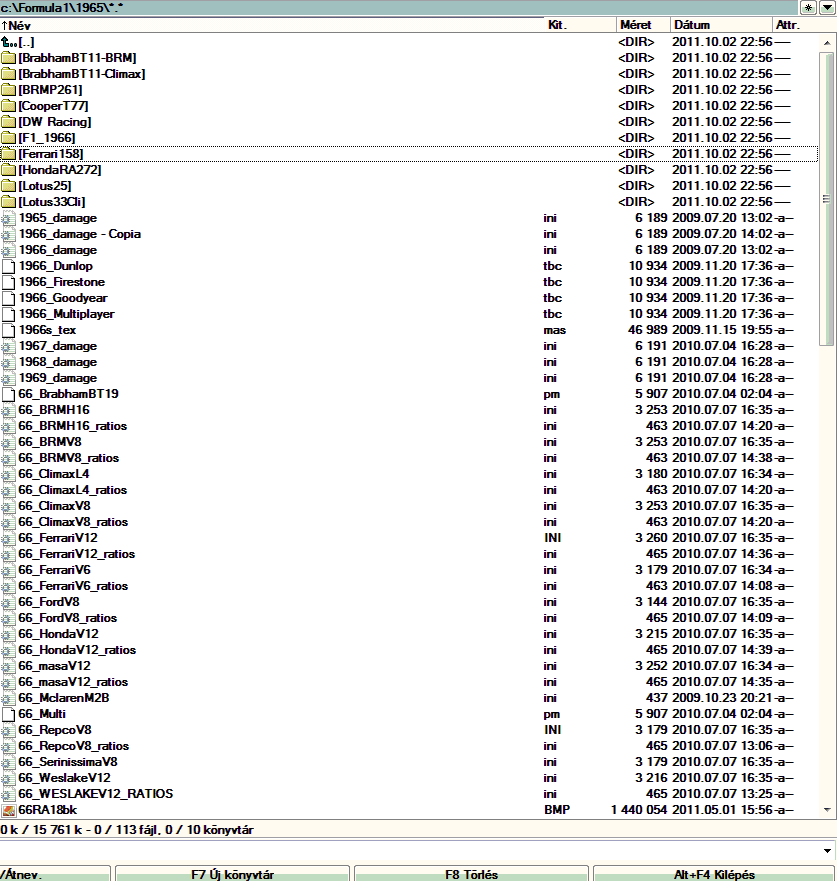
Task: Click the 66_HondaV12 ini file icon
Action: pos(8,634)
